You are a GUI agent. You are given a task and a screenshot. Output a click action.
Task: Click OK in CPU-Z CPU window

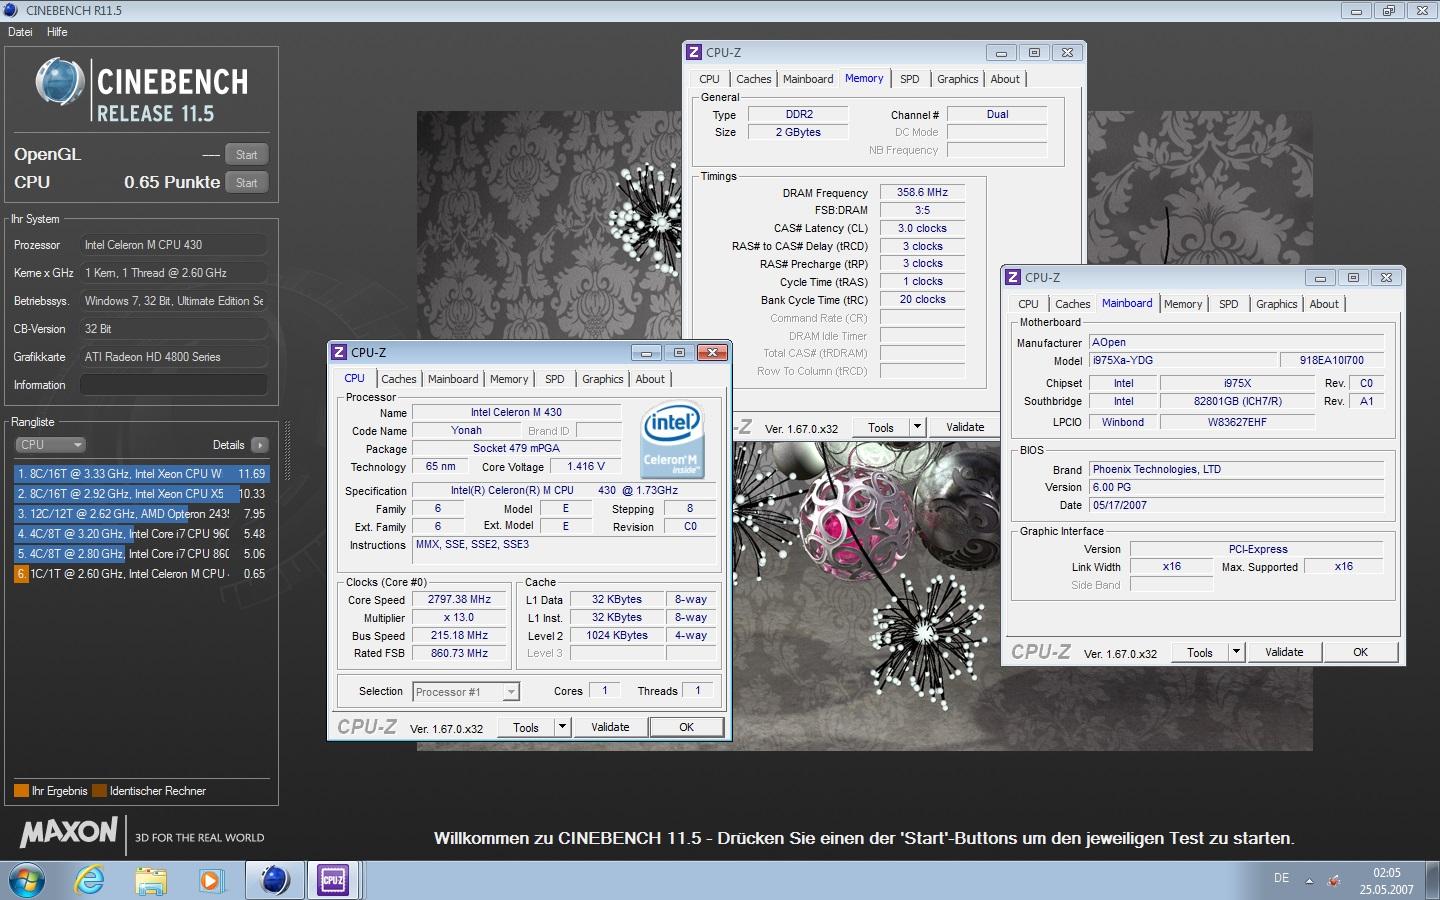pos(686,728)
